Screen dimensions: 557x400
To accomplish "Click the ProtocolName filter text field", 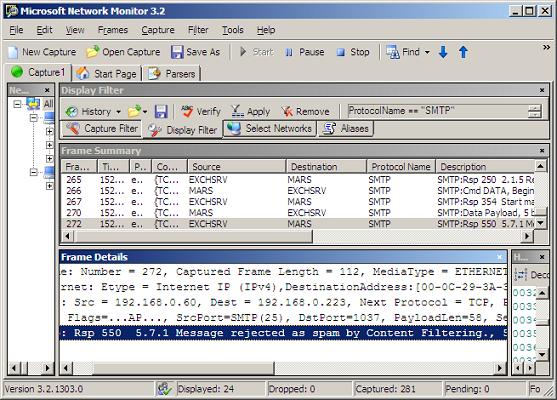I will (437, 111).
